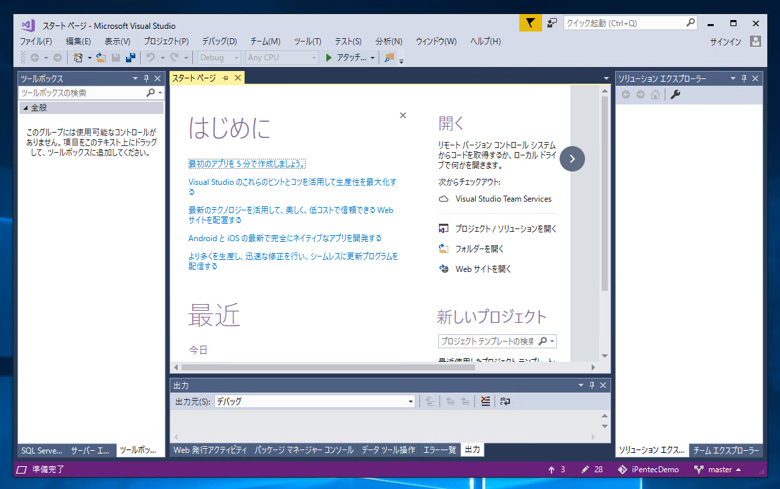Click the Solution Explorer Home icon
The height and width of the screenshot is (489, 780).
coord(656,95)
